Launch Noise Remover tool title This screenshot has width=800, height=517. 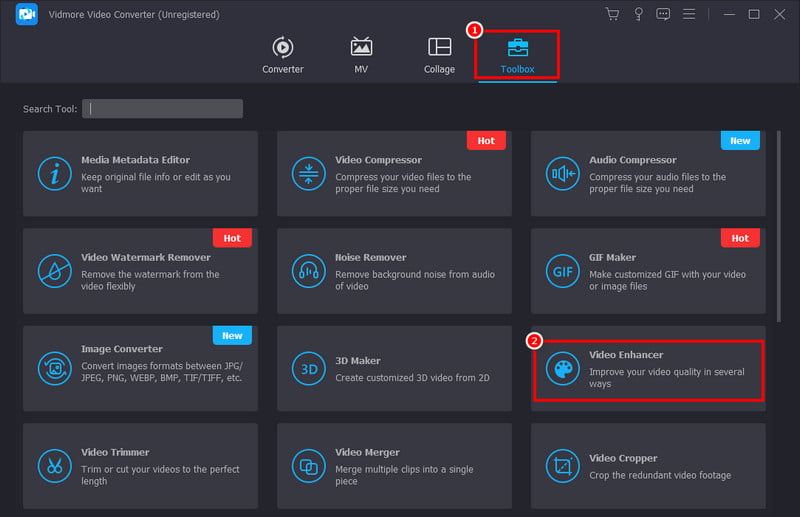(370, 257)
